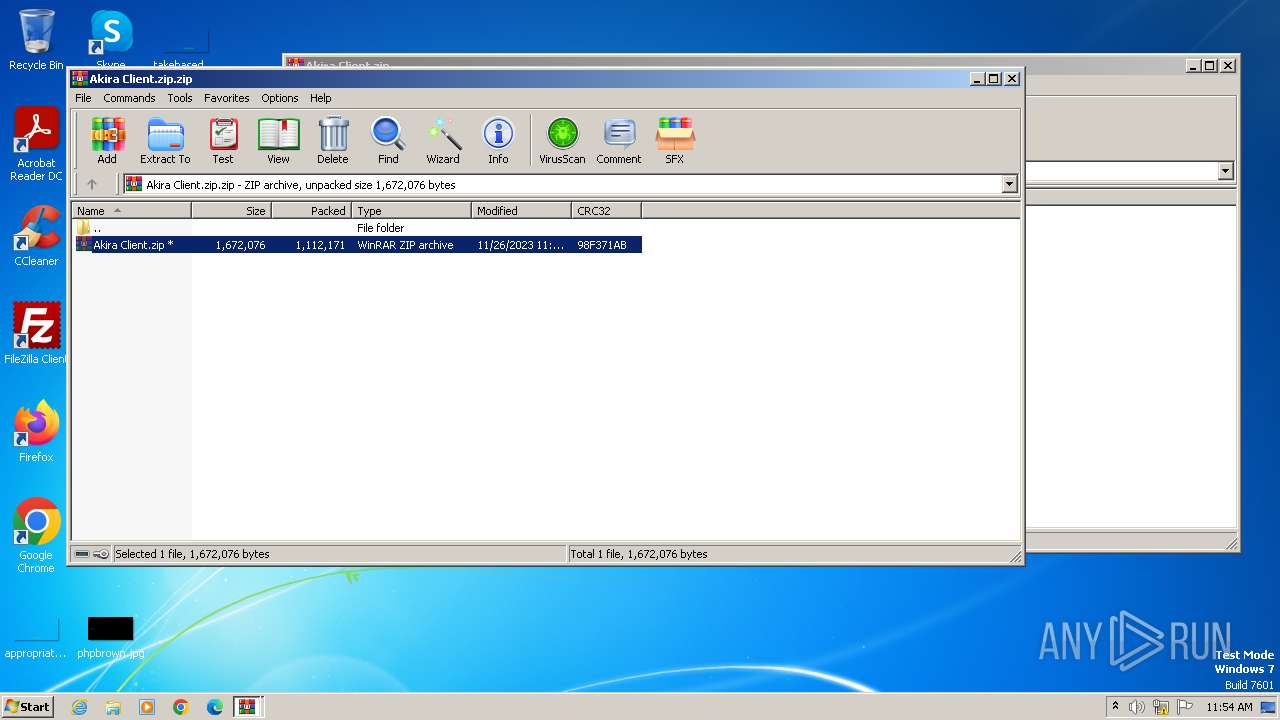Click the 'WinRAR ZIP archive' type cell
Image resolution: width=1280 pixels, height=720 pixels.
pos(405,245)
